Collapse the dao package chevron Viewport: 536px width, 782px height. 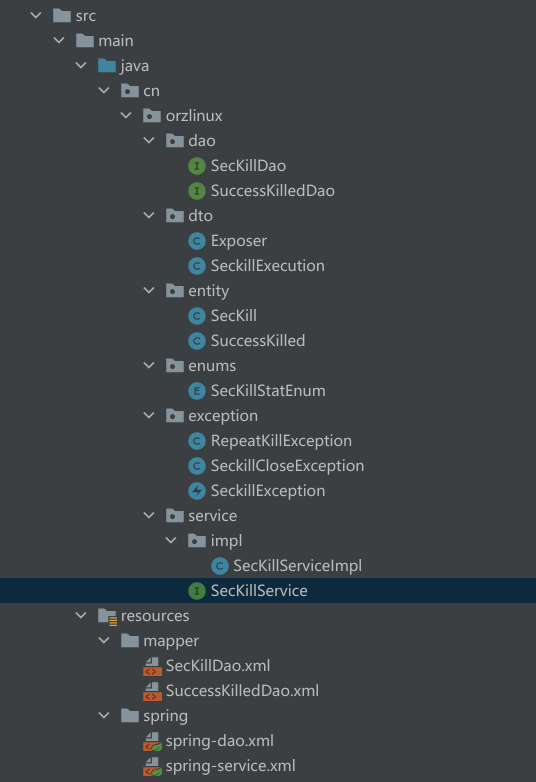coord(149,141)
